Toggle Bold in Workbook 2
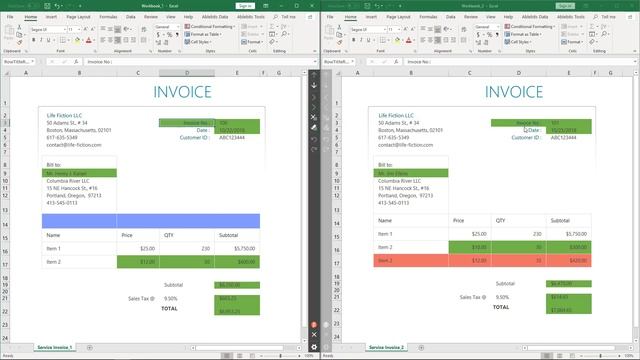This screenshot has height=360, width=640. pos(353,40)
